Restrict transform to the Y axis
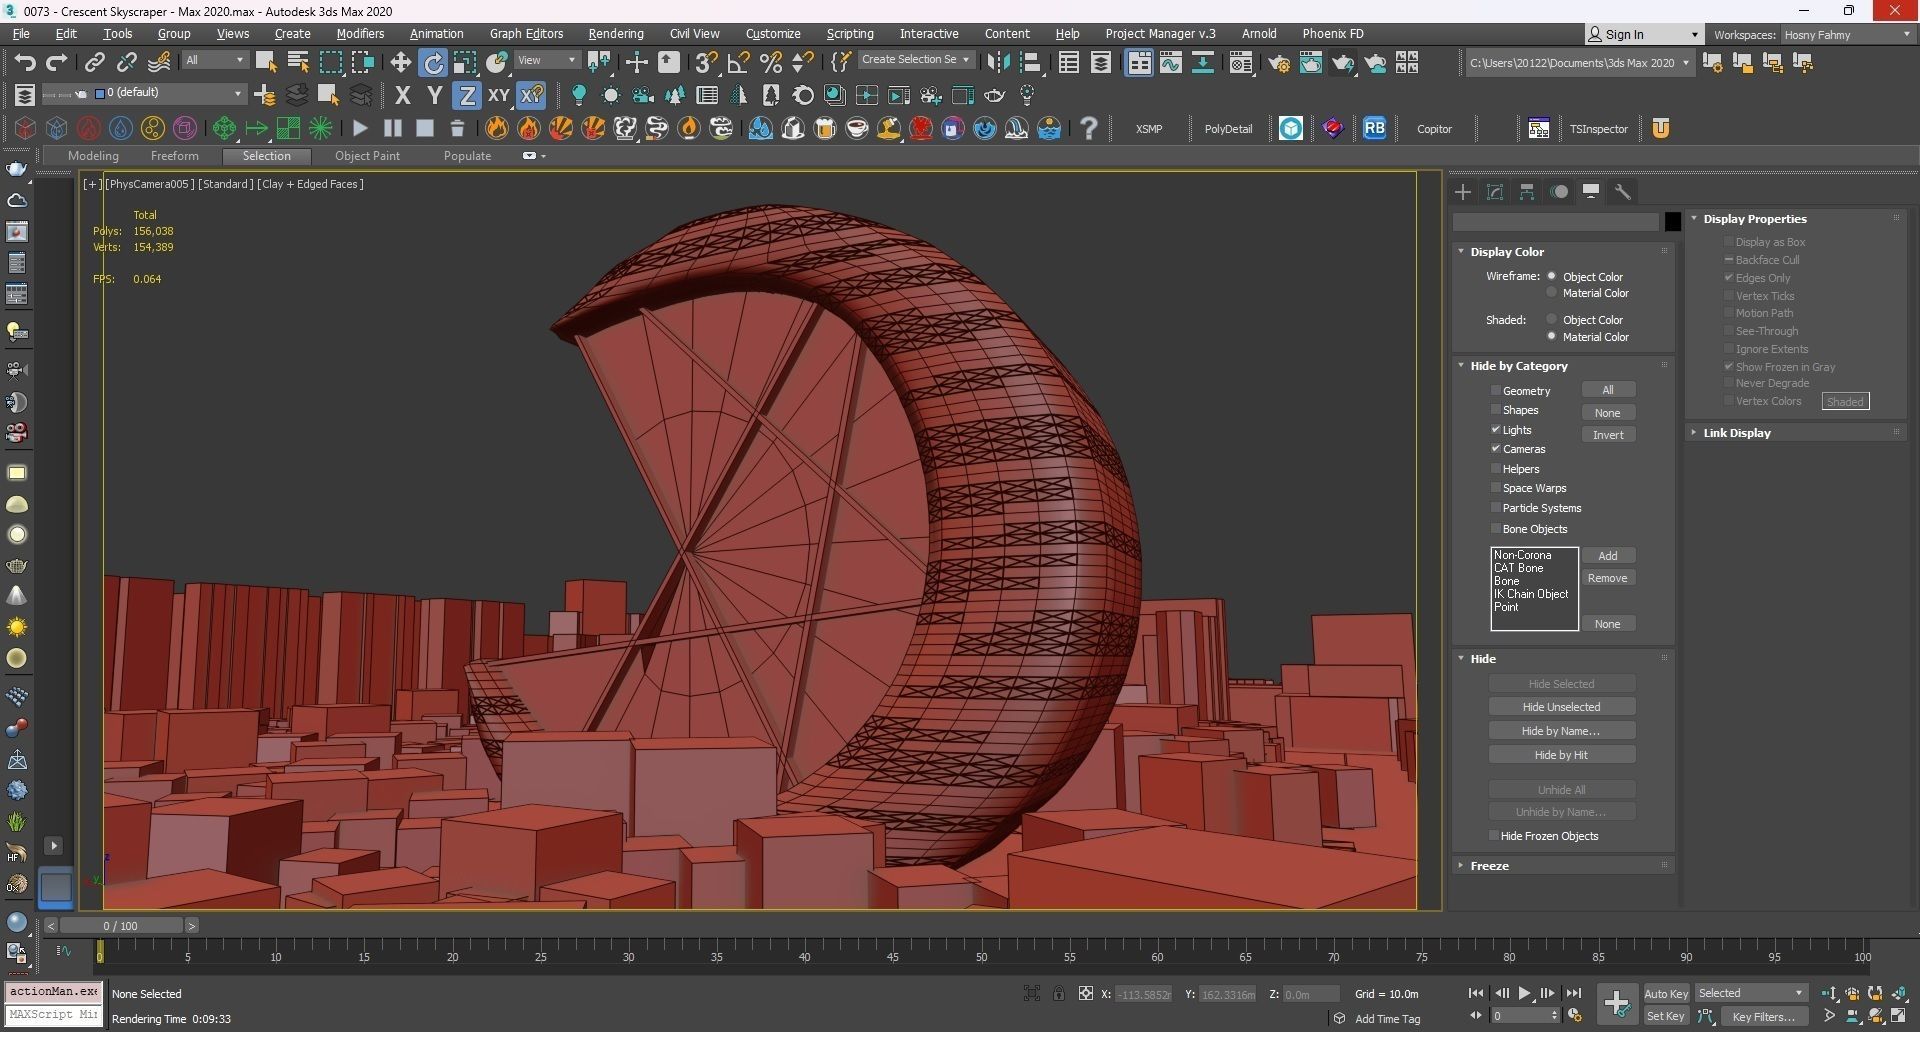 pyautogui.click(x=434, y=96)
